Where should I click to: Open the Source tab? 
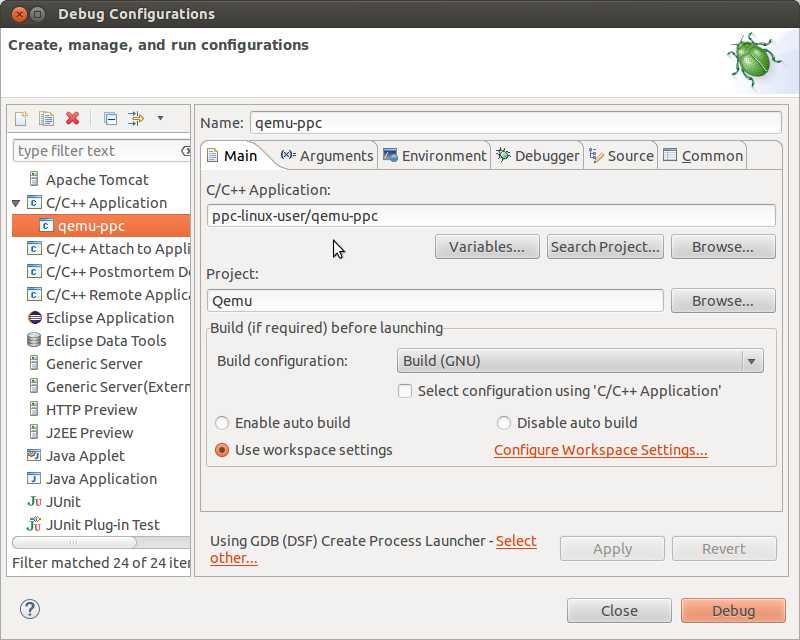(x=621, y=156)
